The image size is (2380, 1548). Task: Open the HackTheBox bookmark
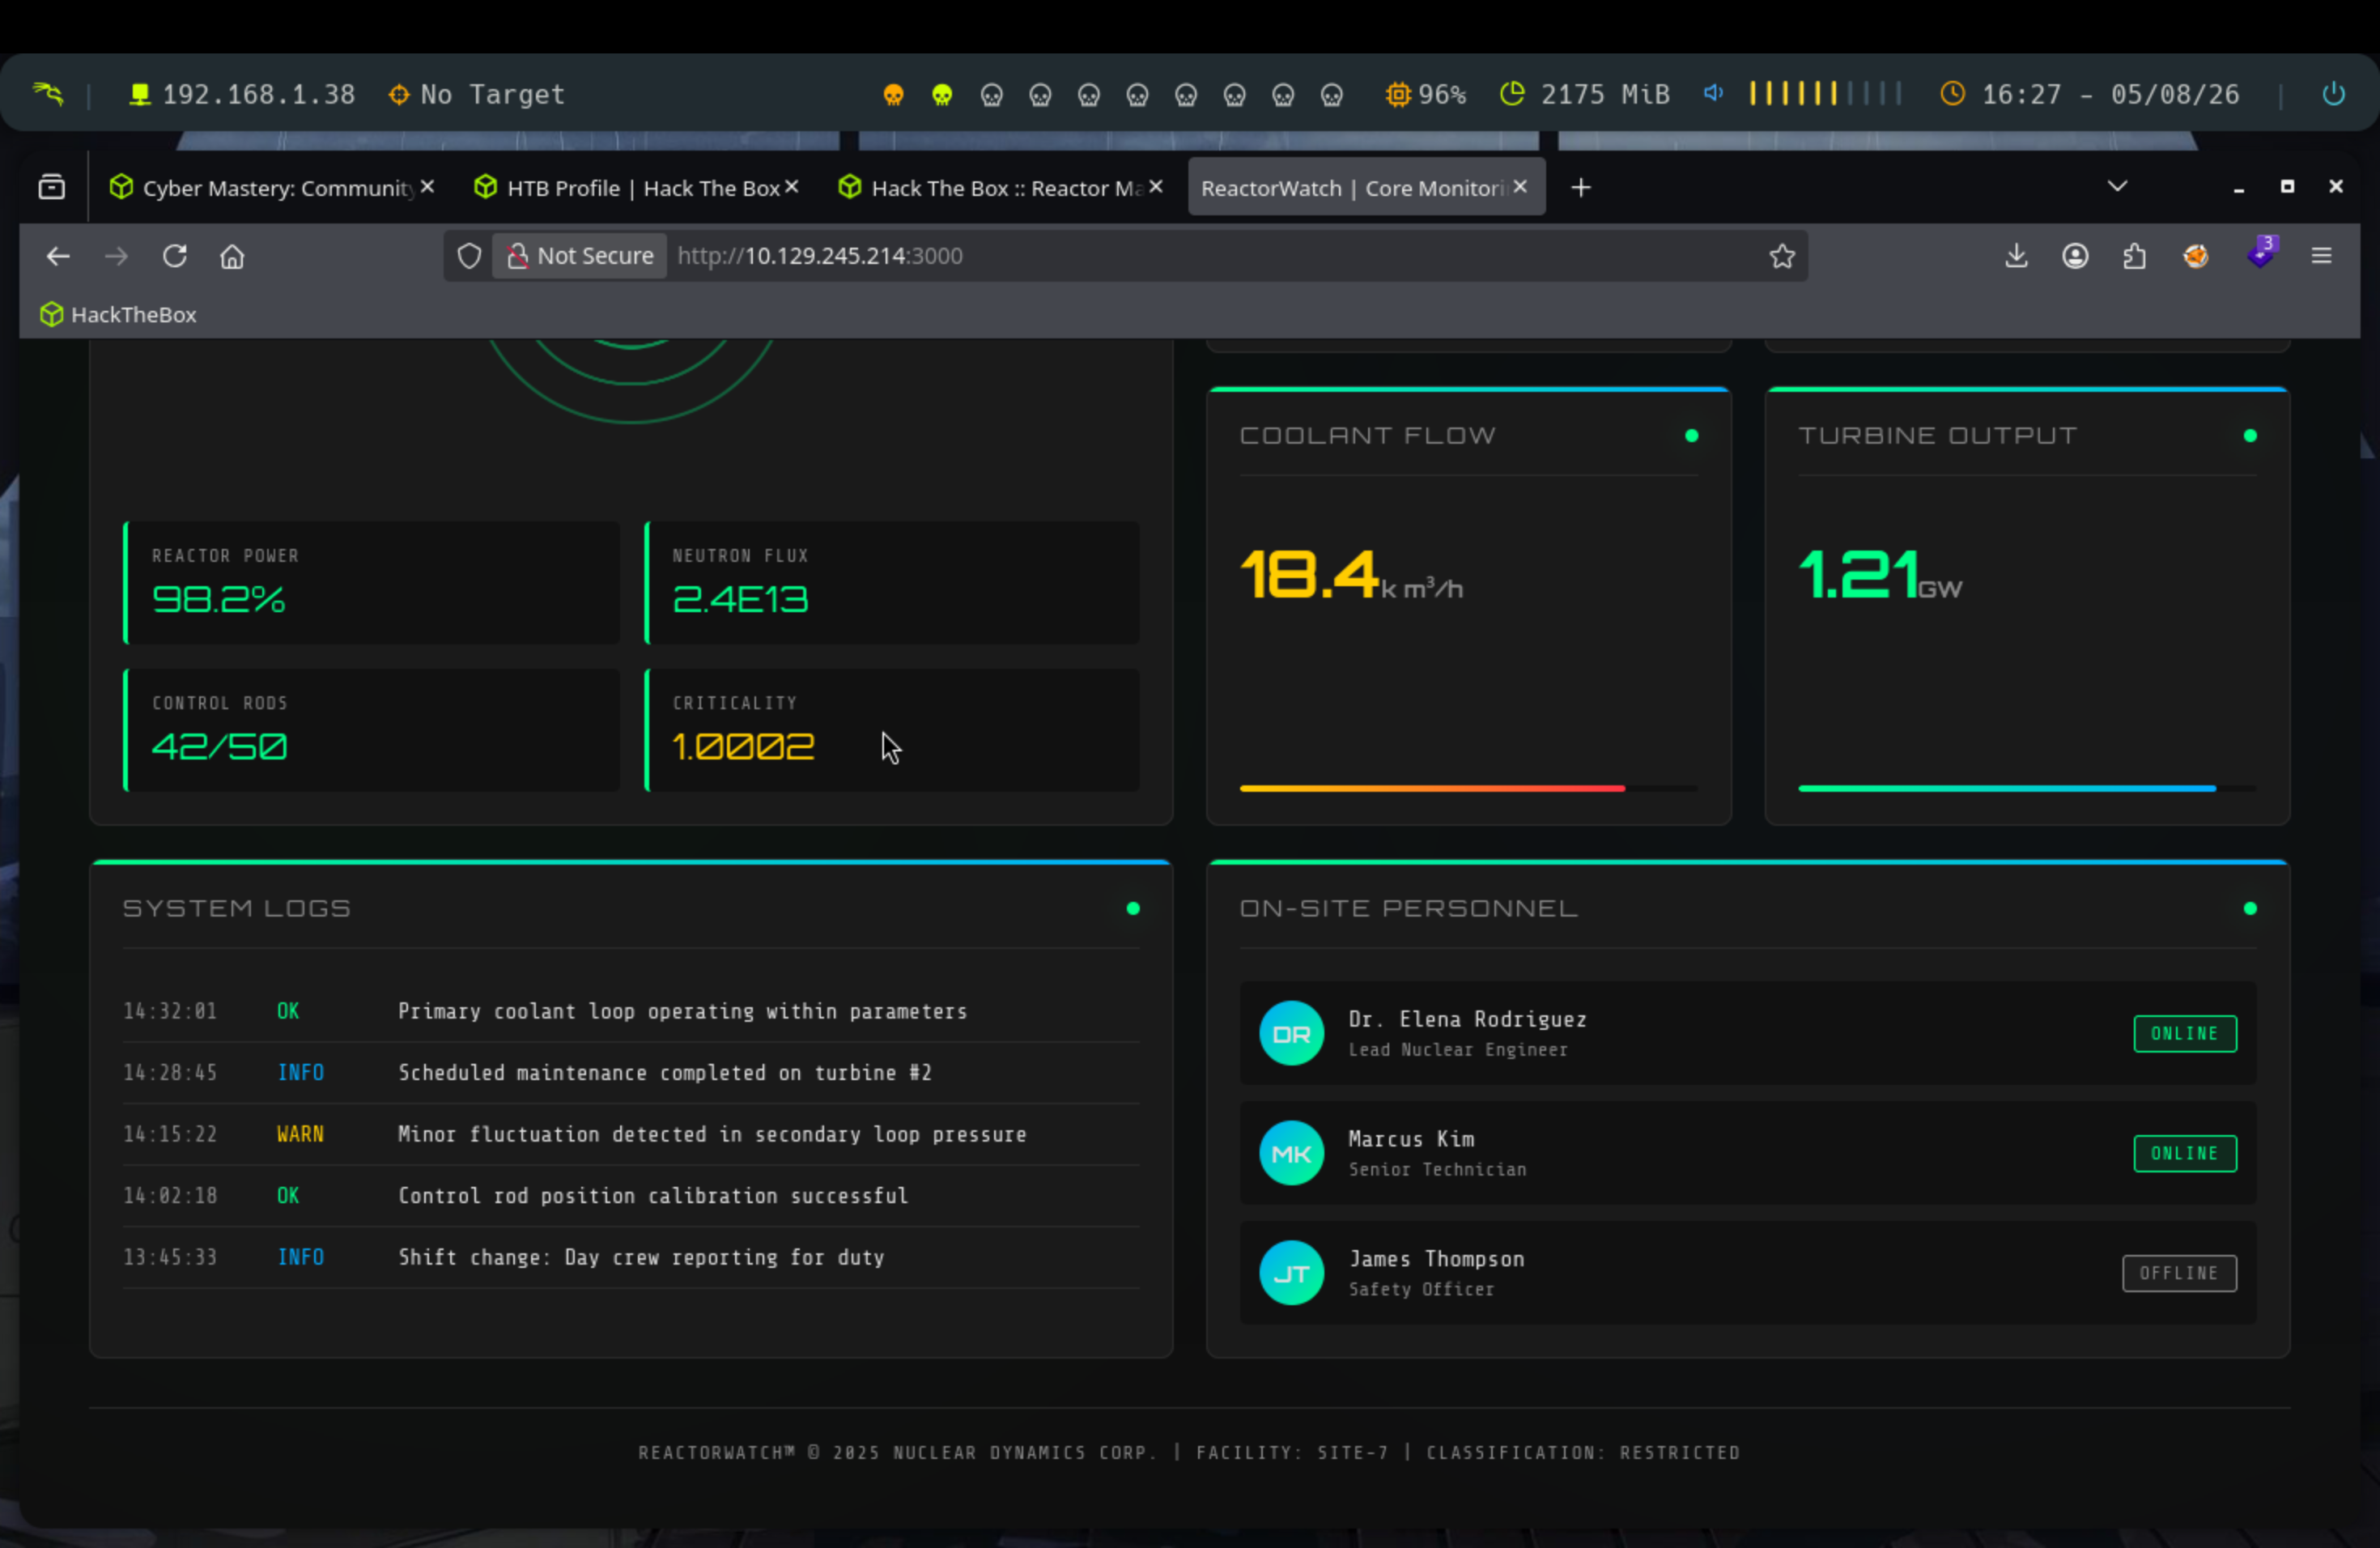pos(118,314)
